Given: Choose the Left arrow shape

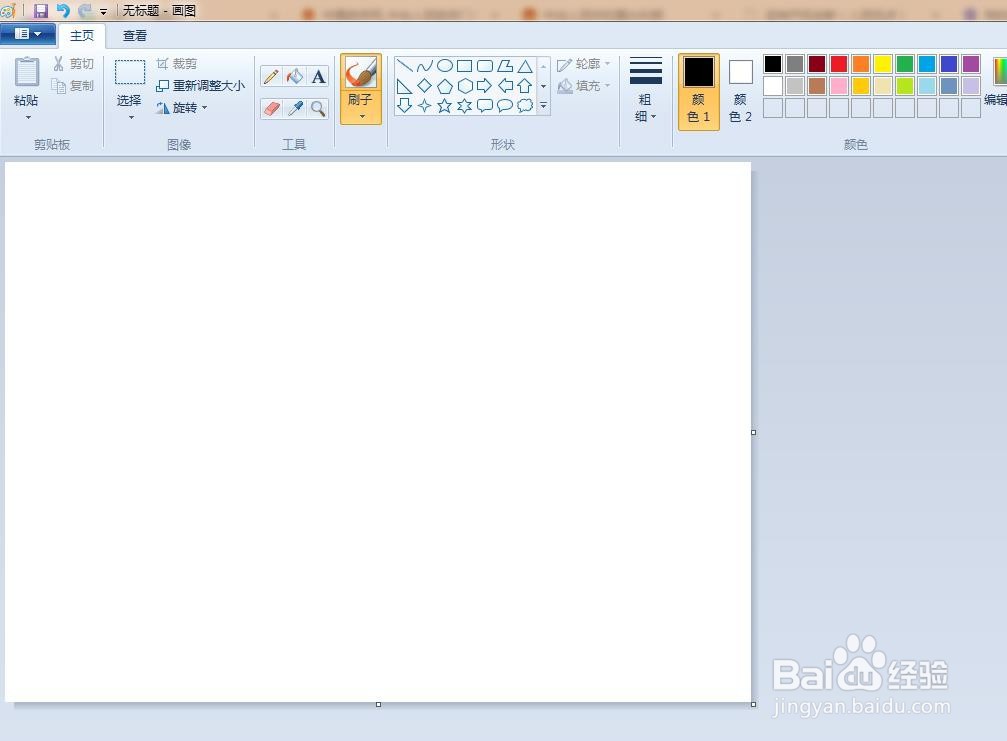Looking at the screenshot, I should (505, 85).
